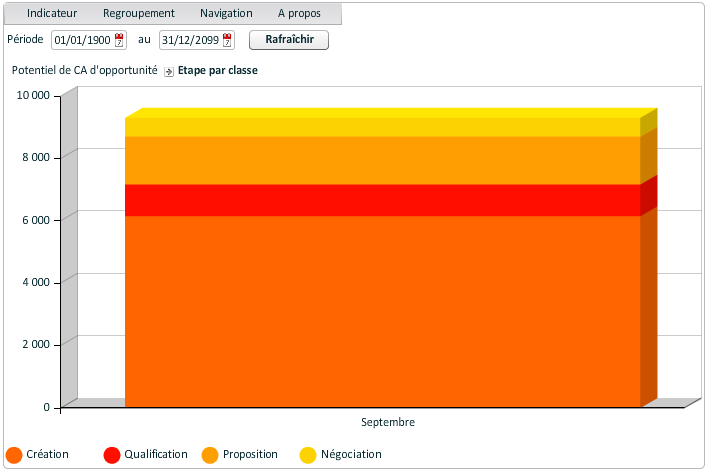Select the Négociation legend swatch
Viewport: 708px width, 471px height.
(x=308, y=455)
